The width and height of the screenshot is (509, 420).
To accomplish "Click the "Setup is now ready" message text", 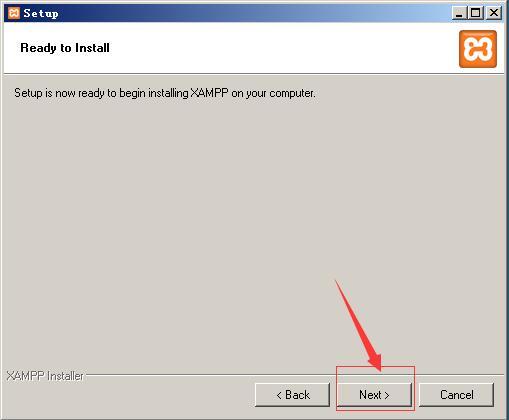I will (x=165, y=93).
